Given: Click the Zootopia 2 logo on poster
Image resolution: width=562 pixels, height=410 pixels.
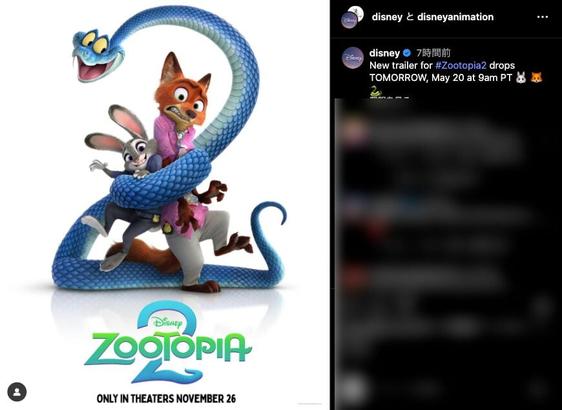Looking at the screenshot, I should [x=168, y=343].
